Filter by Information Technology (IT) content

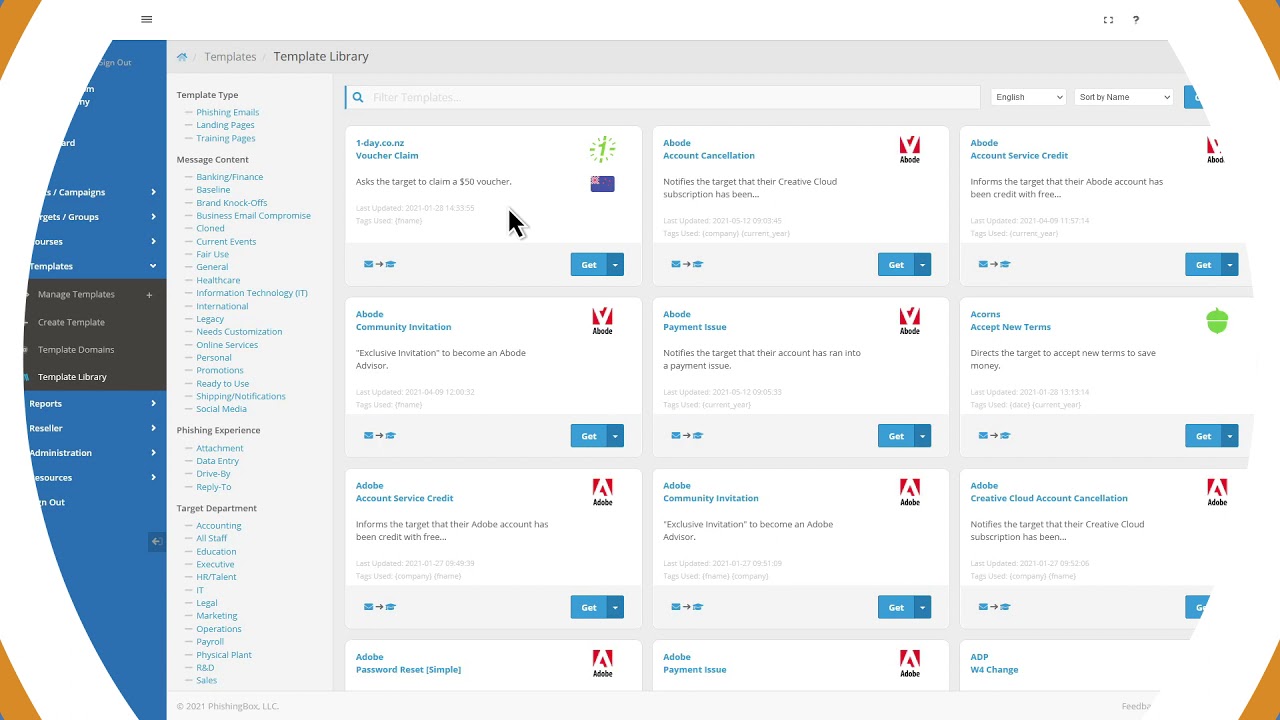251,293
